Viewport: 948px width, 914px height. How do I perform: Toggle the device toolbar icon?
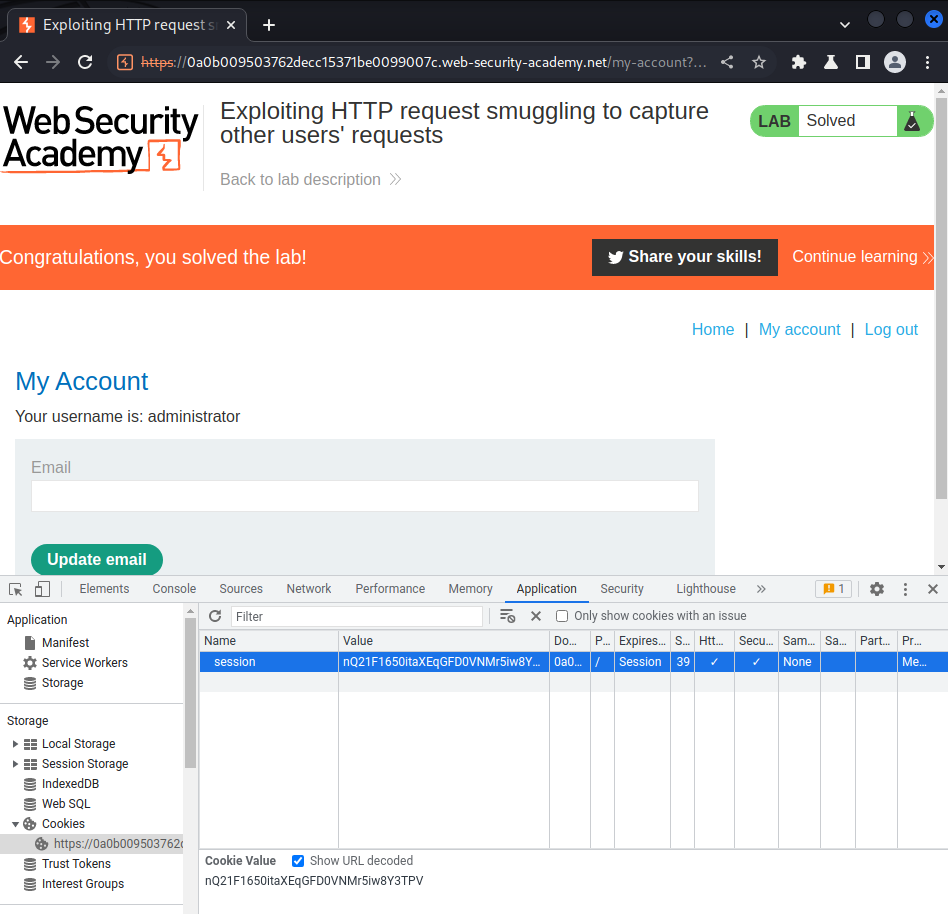[x=42, y=589]
